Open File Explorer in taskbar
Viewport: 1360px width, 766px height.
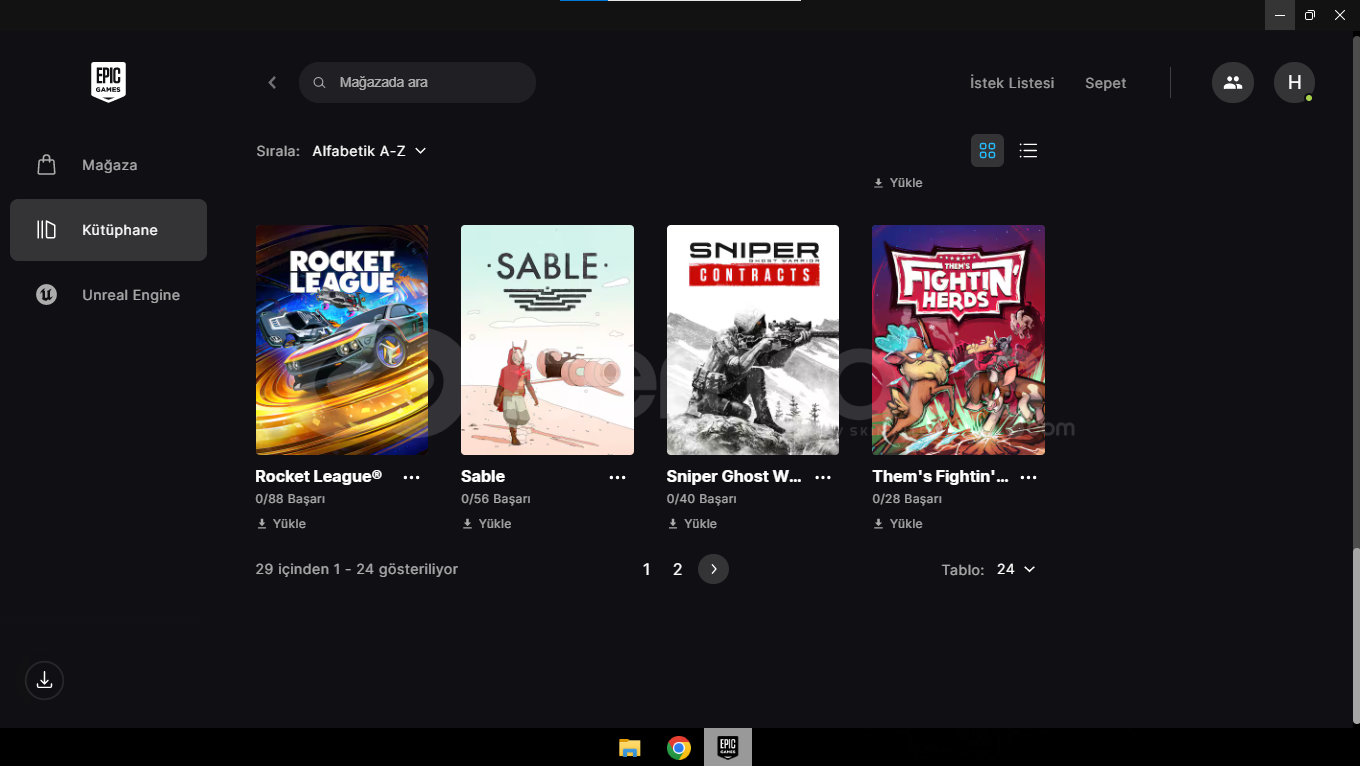[629, 747]
